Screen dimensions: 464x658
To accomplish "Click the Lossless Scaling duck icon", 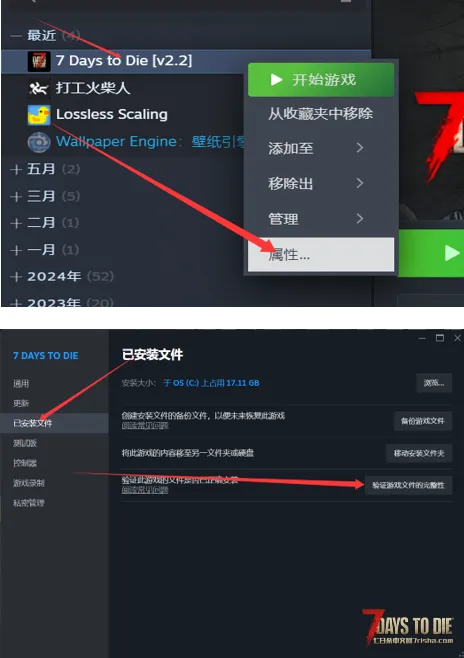I will click(39, 115).
